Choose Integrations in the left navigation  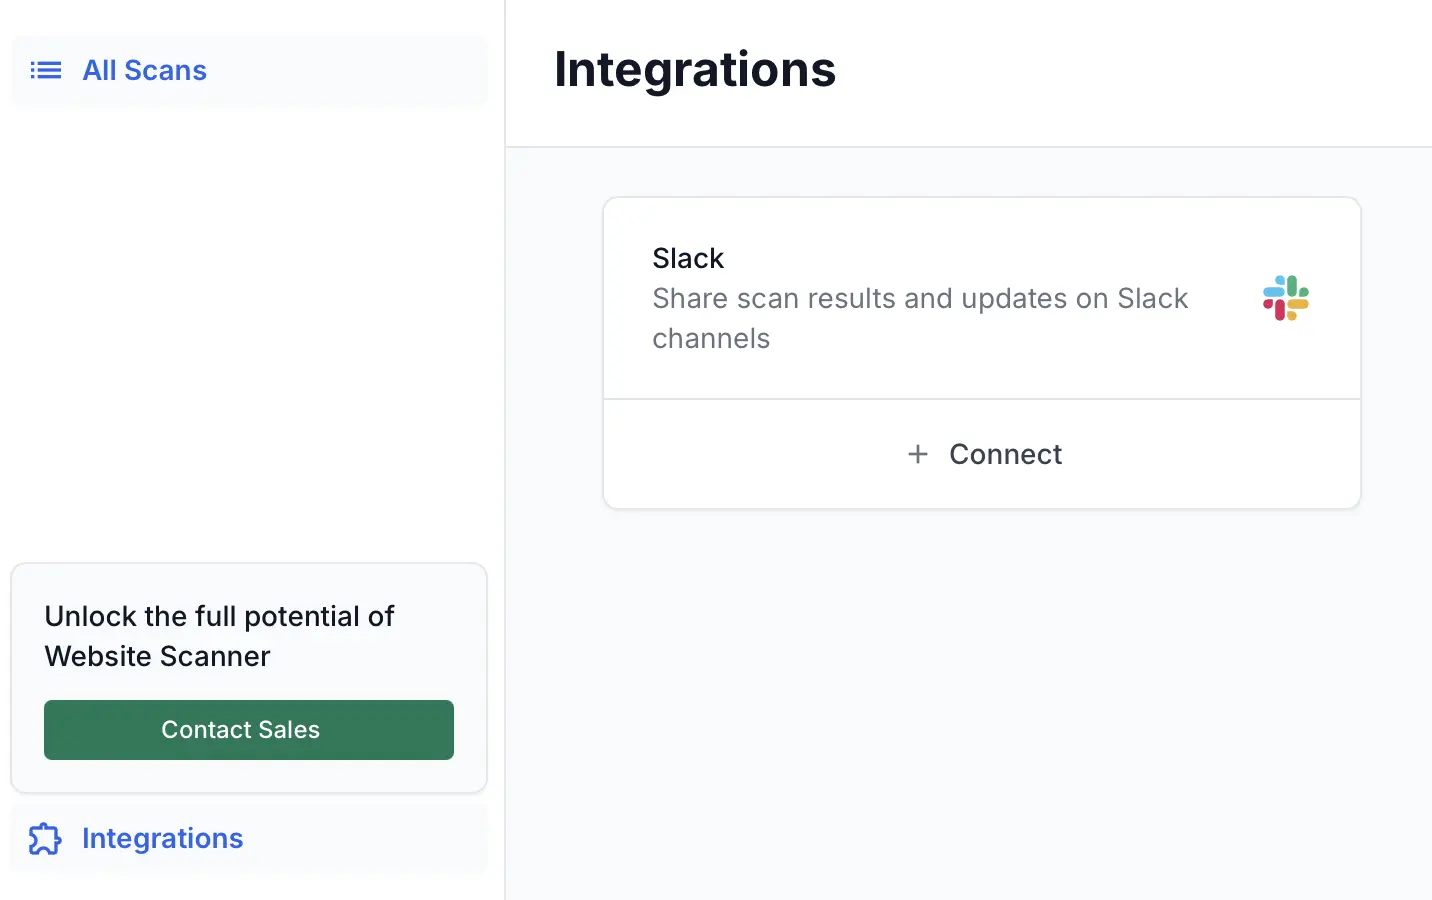point(162,839)
